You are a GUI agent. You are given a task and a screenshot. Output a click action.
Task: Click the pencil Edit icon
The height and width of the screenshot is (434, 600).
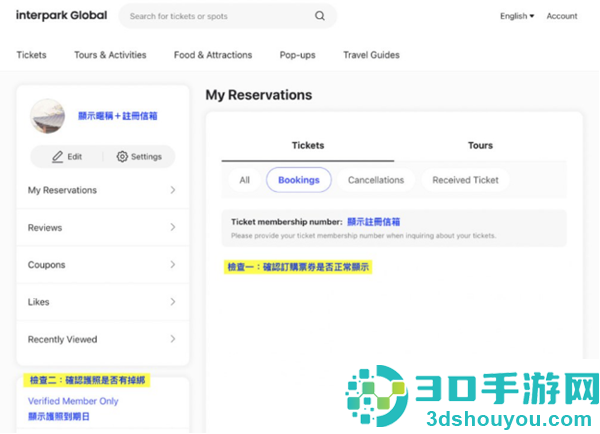57,157
